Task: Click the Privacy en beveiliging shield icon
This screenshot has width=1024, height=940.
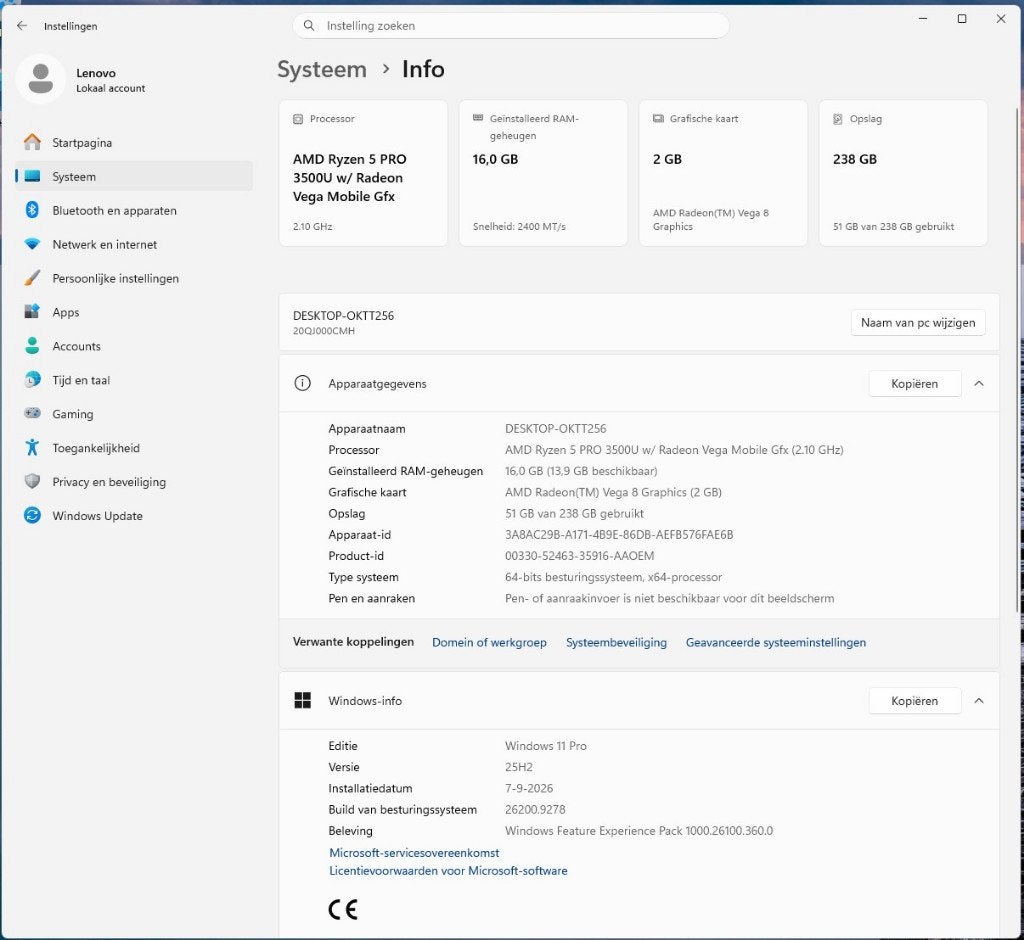Action: [32, 481]
